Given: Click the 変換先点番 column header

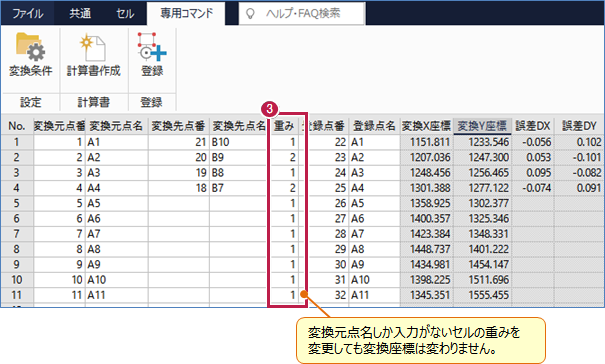Looking at the screenshot, I should pyautogui.click(x=179, y=126).
